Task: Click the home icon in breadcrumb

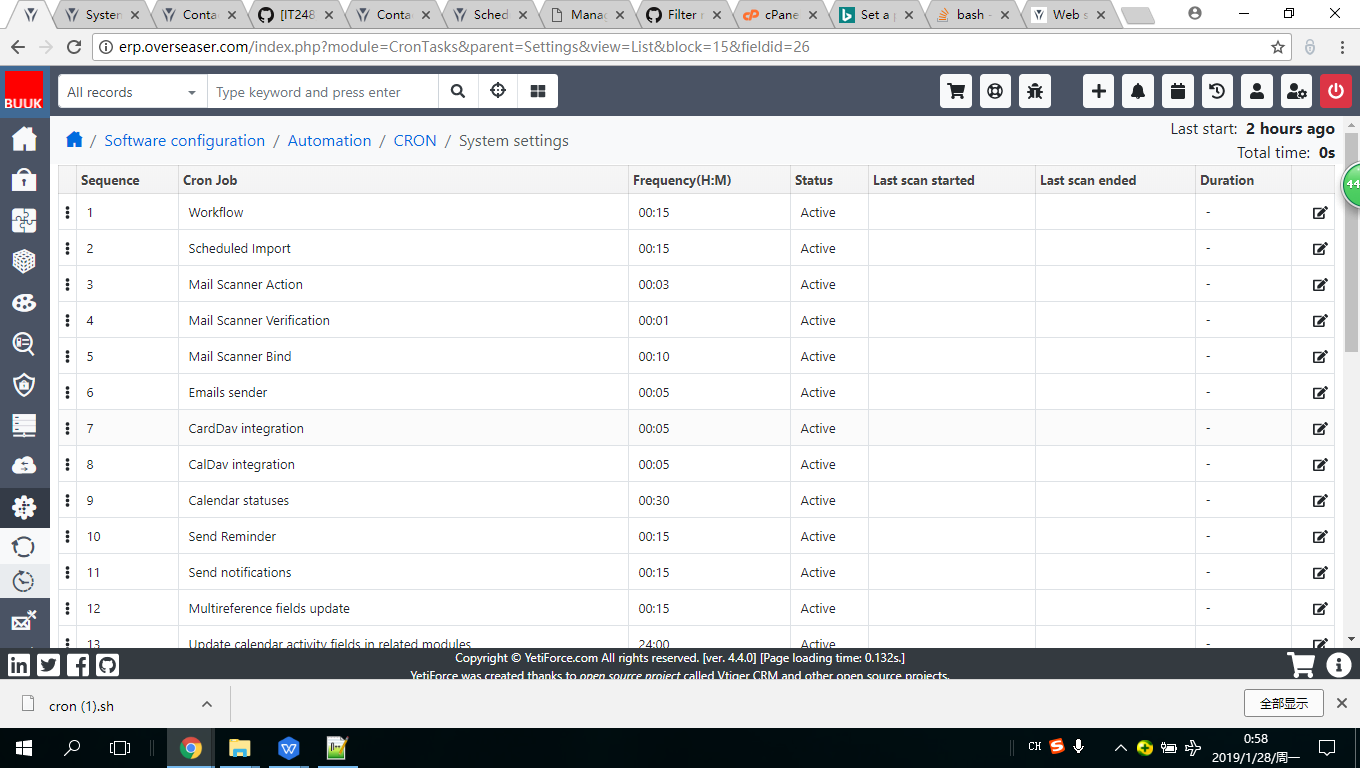Action: [x=74, y=140]
